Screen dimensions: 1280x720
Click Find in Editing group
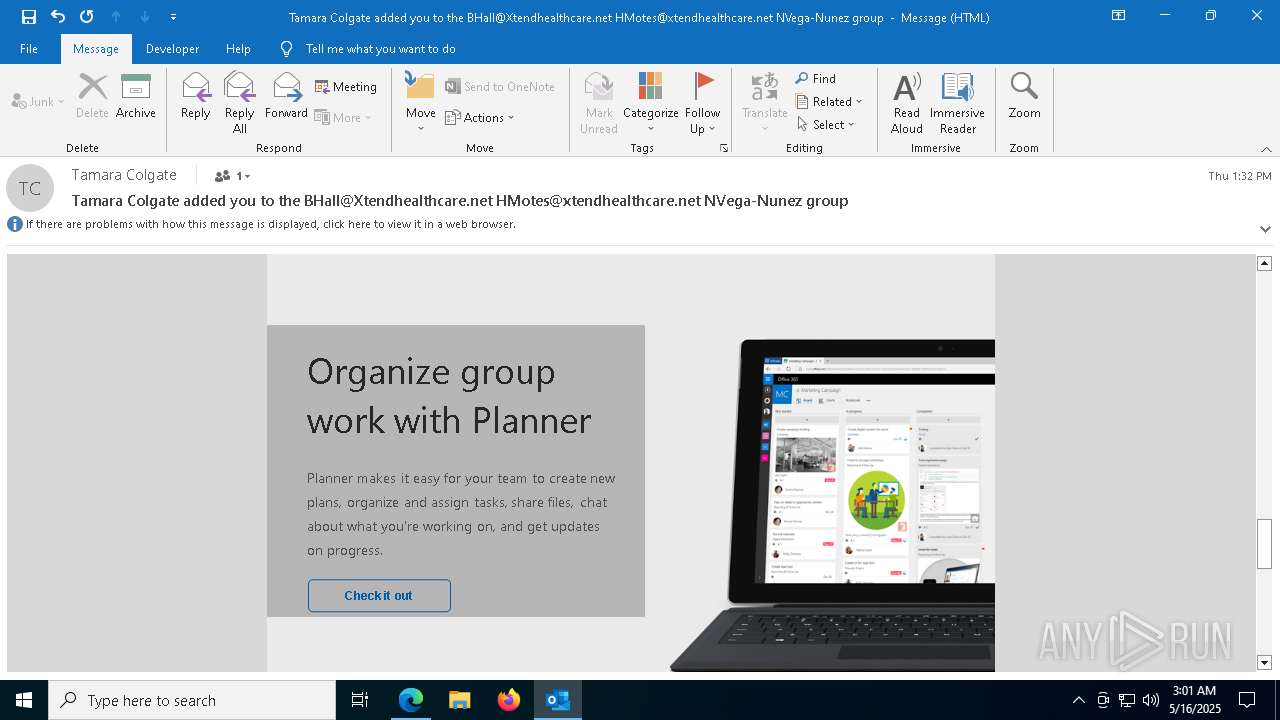[816, 78]
